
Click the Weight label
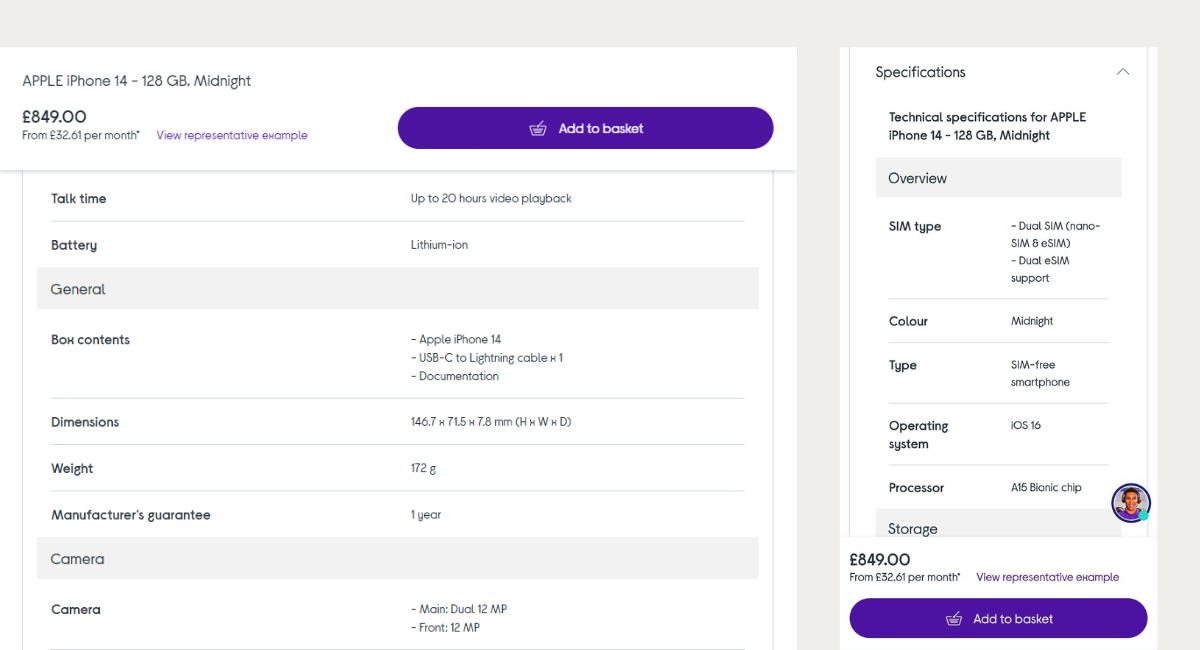coord(72,468)
